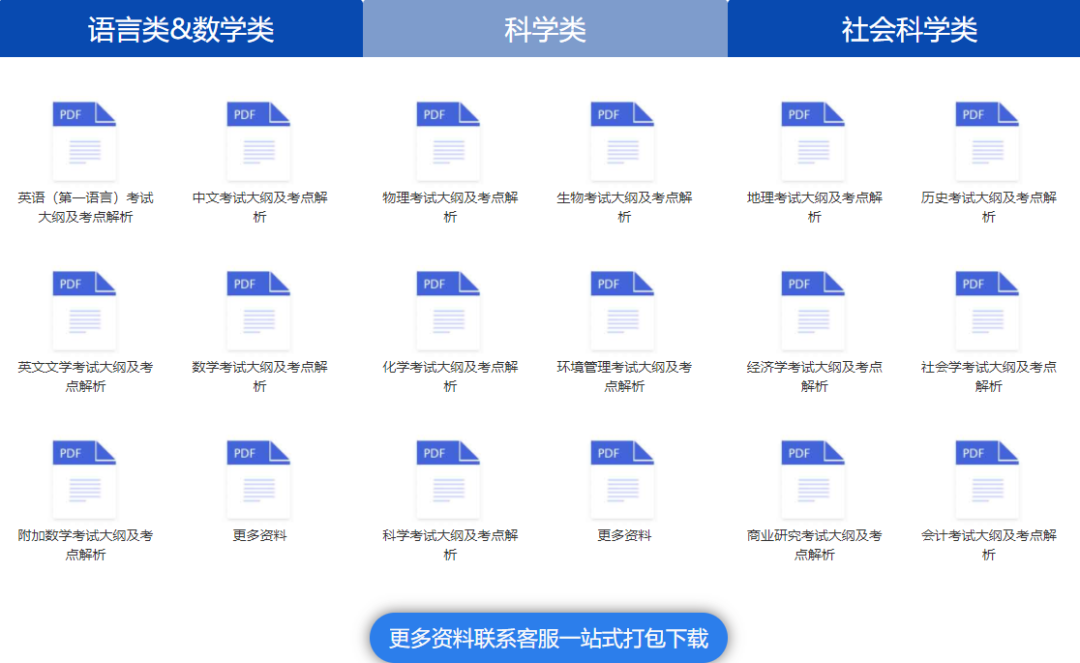1080x663 pixels.
Task: Switch to the 科学类 tab
Action: click(545, 29)
